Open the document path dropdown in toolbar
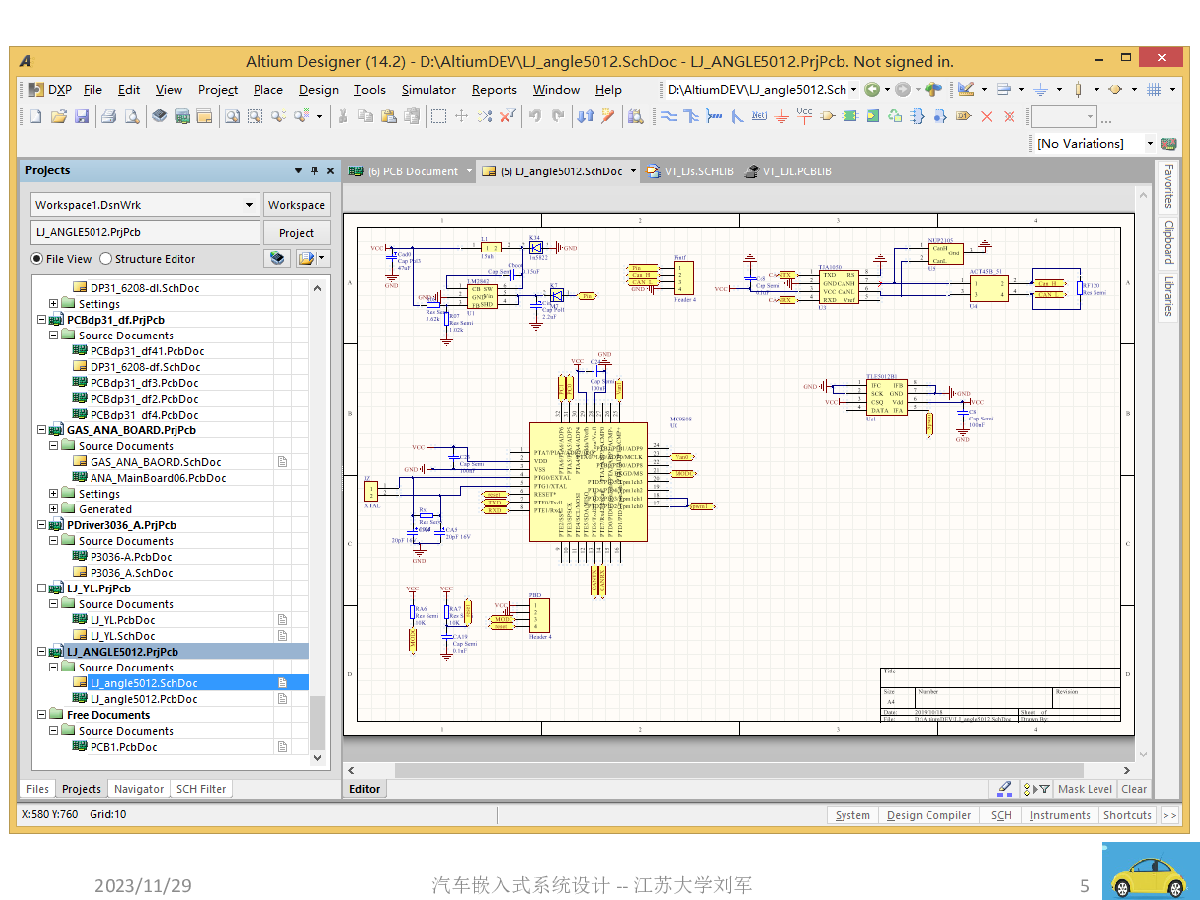The image size is (1200, 900). pyautogui.click(x=853, y=90)
